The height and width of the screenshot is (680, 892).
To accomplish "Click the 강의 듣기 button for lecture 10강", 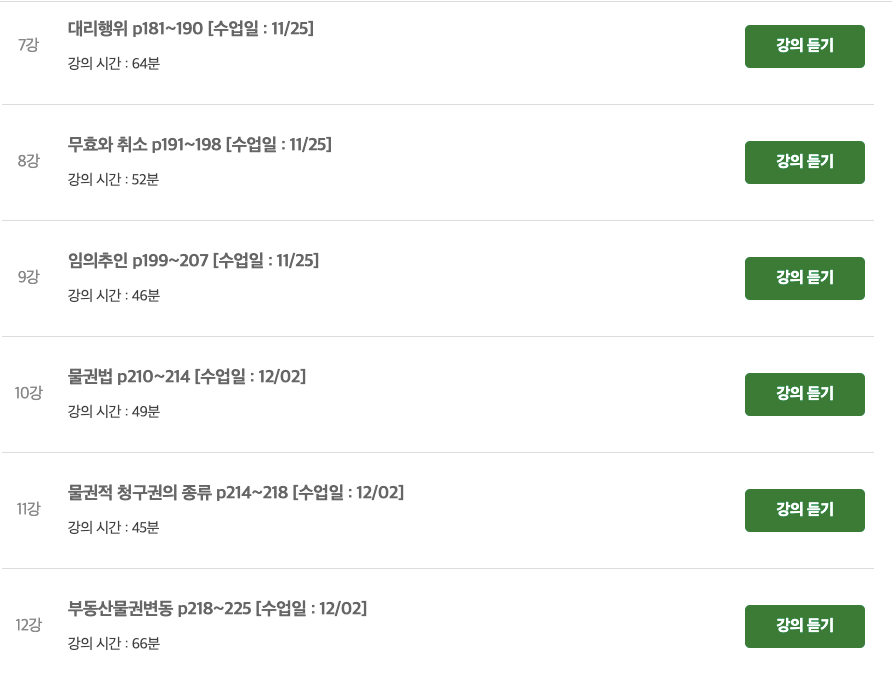I will click(x=804, y=394).
